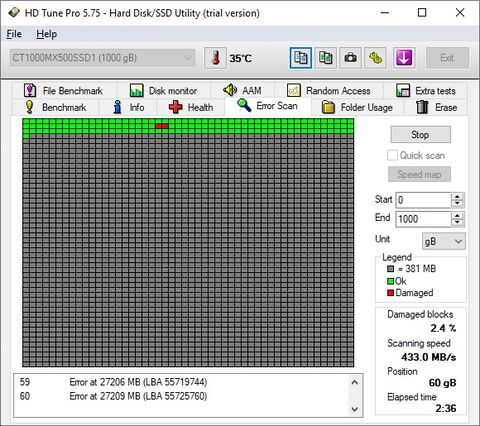Click the 60 gB position value

pos(442,383)
